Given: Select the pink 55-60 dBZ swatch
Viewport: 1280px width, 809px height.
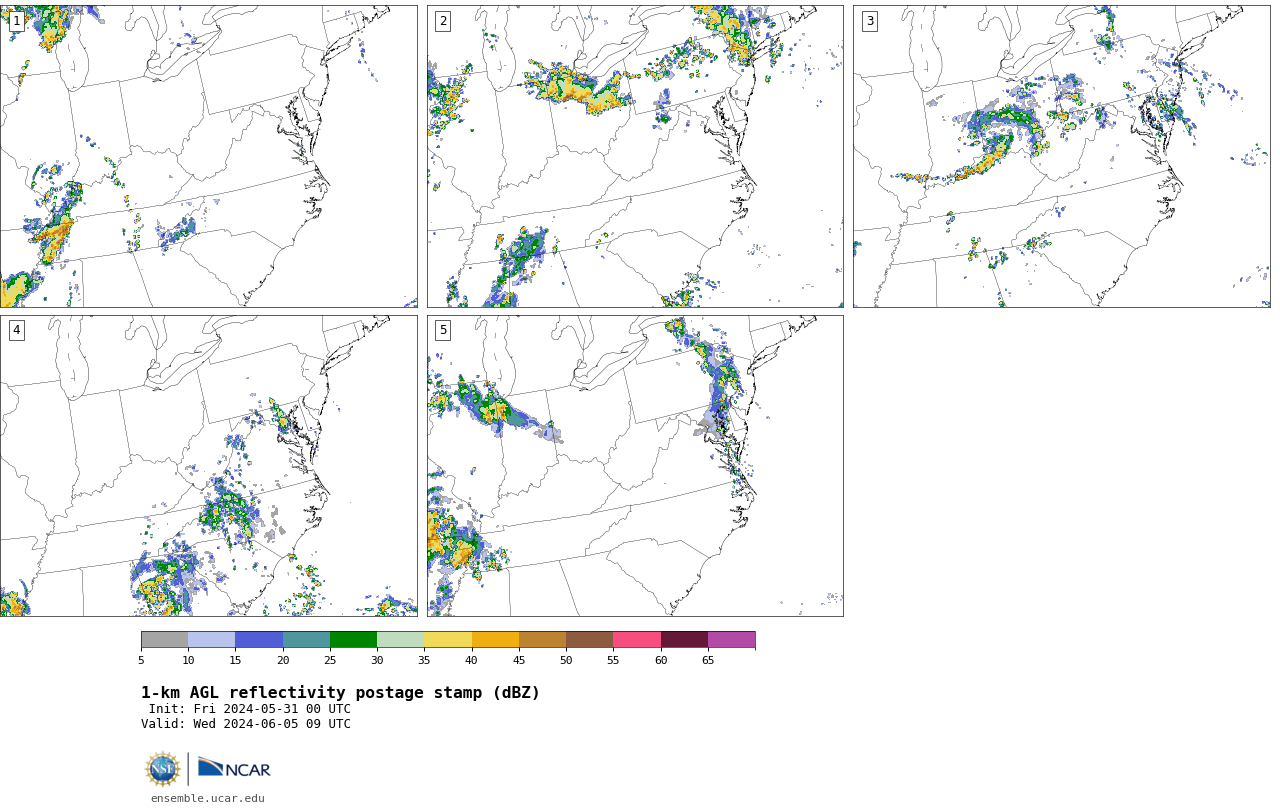Looking at the screenshot, I should [637, 640].
